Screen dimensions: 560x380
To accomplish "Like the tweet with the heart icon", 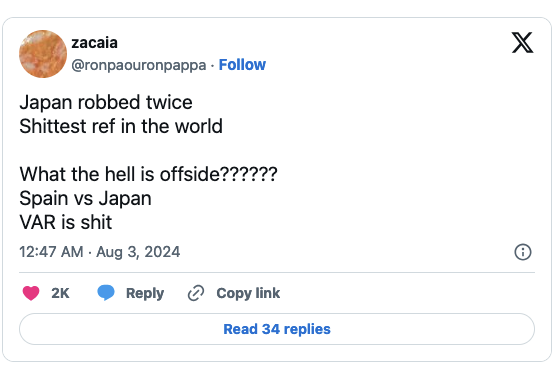I will (31, 293).
